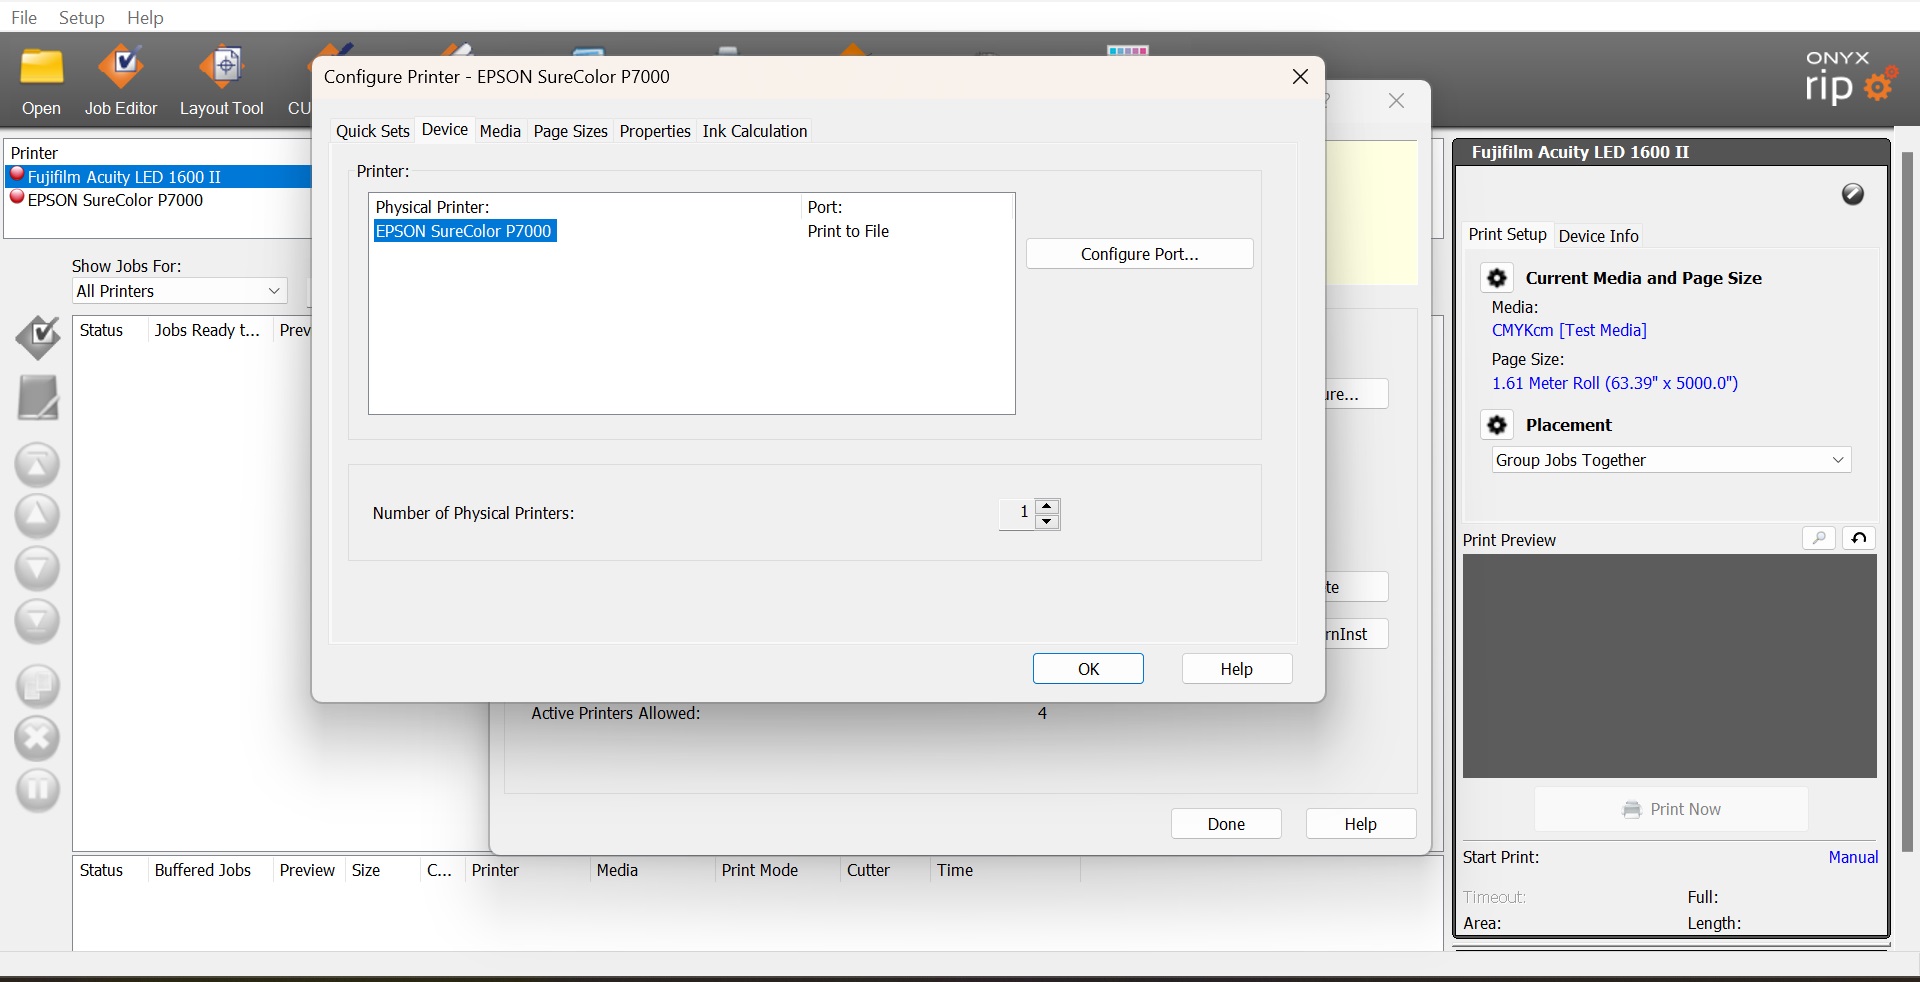Viewport: 1920px width, 982px height.
Task: Click the notebook edit icon in left sidebar
Action: click(x=38, y=397)
